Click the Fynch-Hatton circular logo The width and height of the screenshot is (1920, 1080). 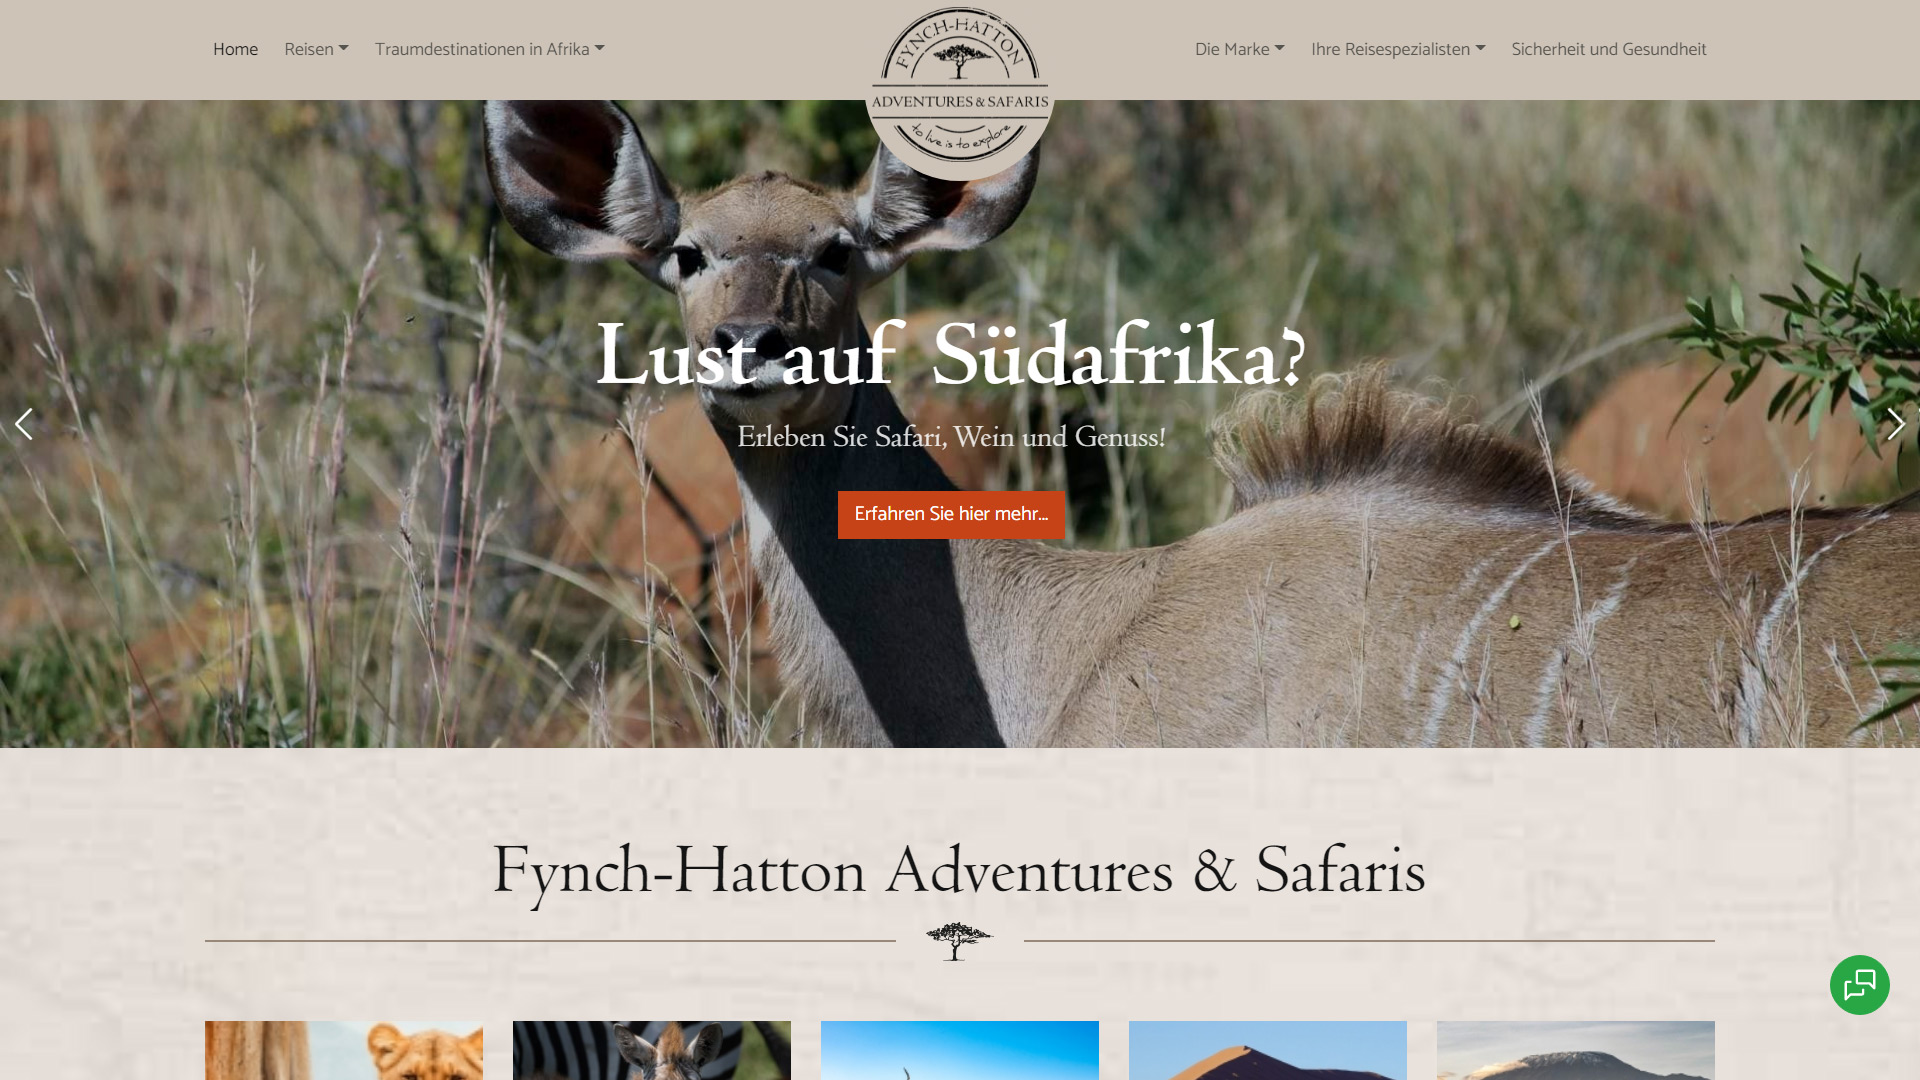click(x=959, y=88)
